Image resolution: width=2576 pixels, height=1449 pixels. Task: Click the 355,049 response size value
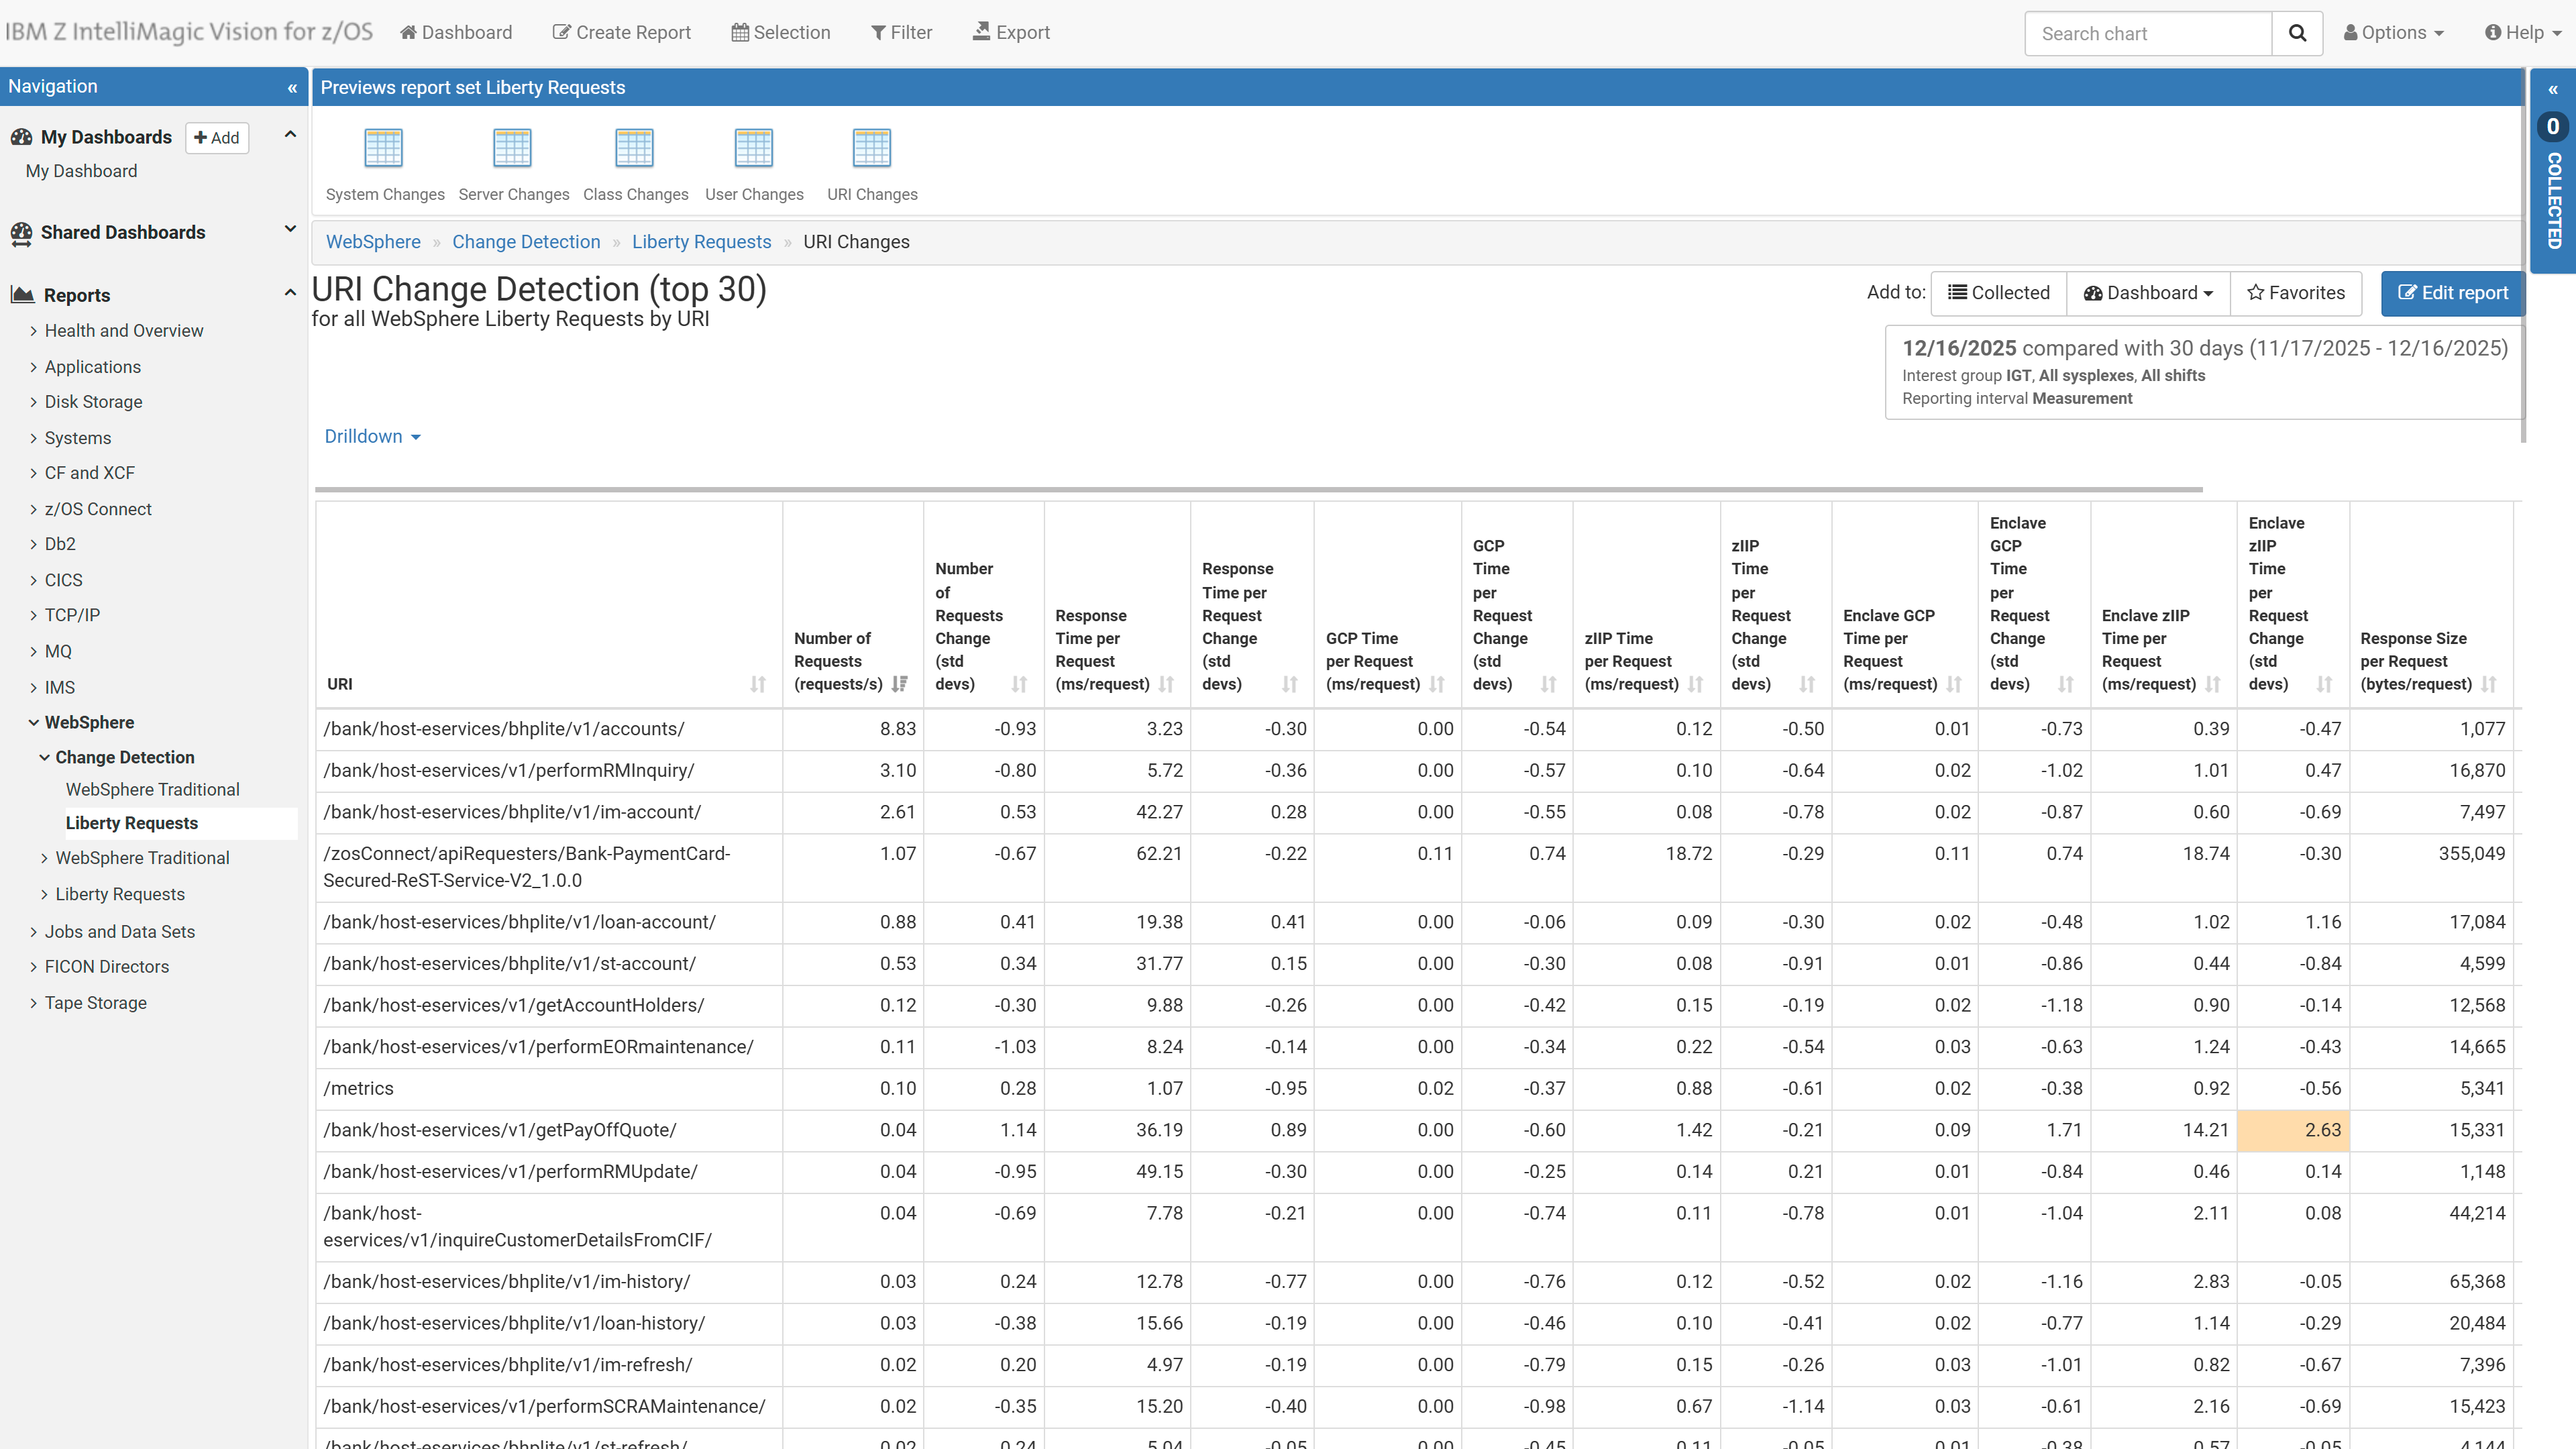click(2471, 853)
